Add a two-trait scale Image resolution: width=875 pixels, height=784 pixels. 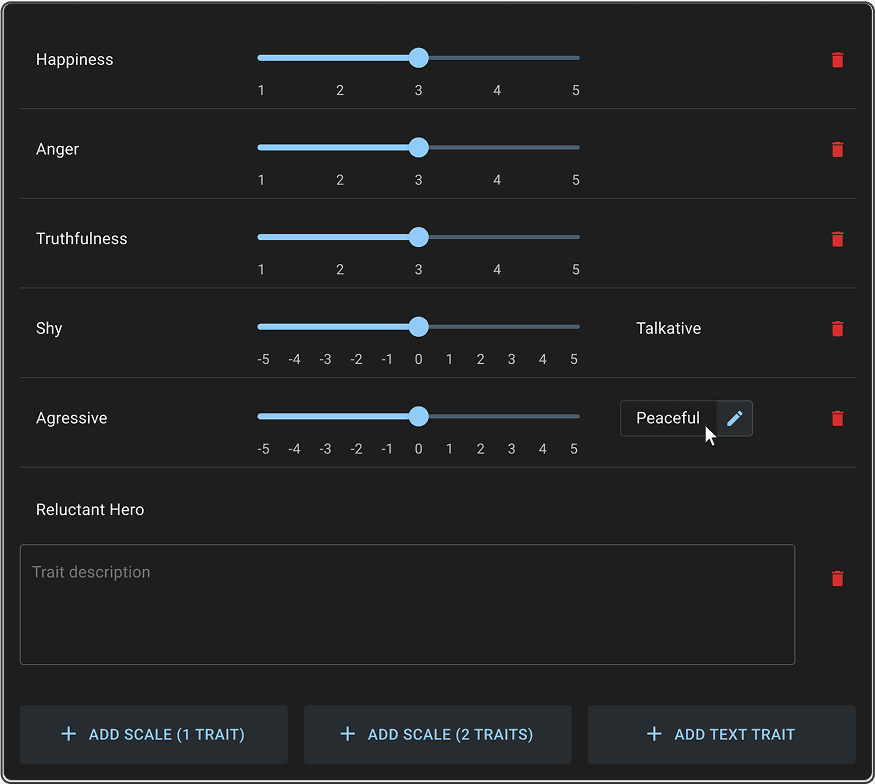pos(437,734)
